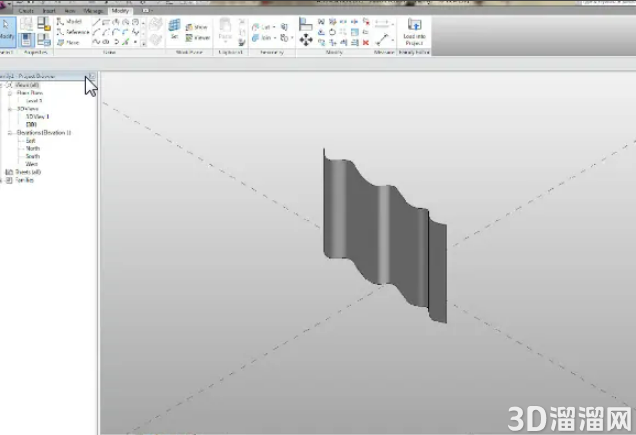Click the Offset tool icon
Image resolution: width=636 pixels, height=435 pixels.
(321, 32)
